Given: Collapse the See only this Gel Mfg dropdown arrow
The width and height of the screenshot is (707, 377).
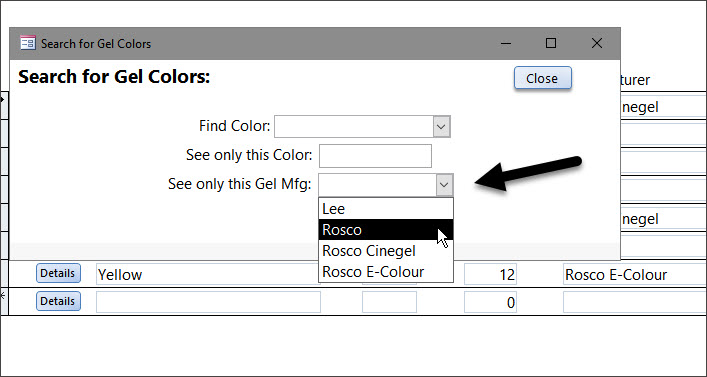Looking at the screenshot, I should [445, 185].
